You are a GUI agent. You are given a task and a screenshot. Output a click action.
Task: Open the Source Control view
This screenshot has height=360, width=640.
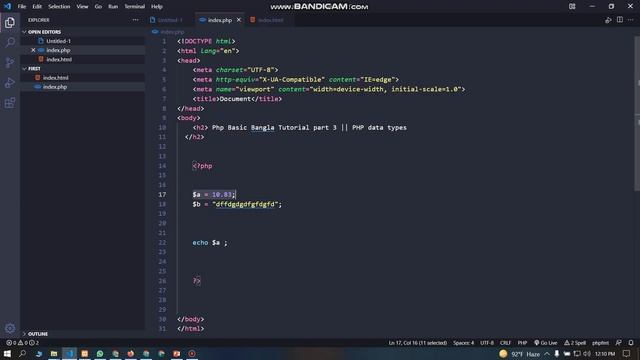tap(10, 62)
